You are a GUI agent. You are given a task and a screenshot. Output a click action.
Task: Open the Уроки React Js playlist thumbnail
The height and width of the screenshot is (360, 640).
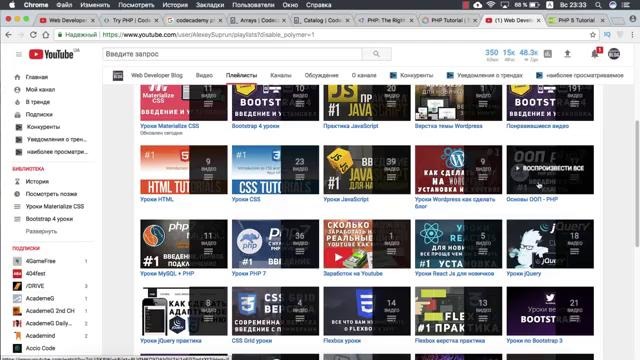(458, 244)
